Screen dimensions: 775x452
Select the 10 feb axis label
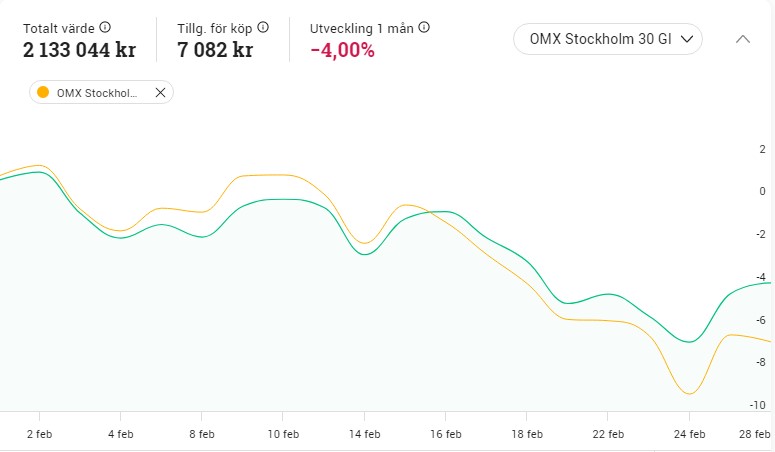coord(283,434)
